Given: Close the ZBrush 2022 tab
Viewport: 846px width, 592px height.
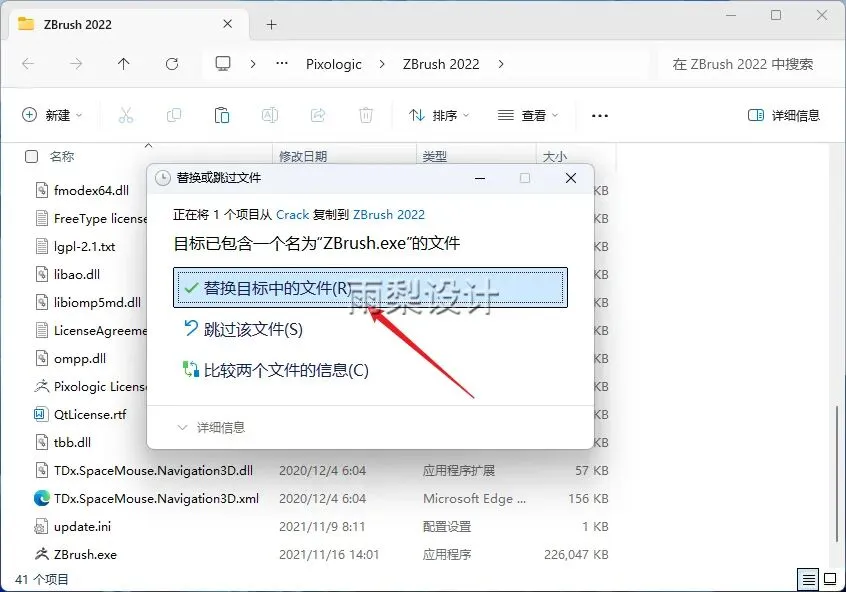Looking at the screenshot, I should [228, 24].
